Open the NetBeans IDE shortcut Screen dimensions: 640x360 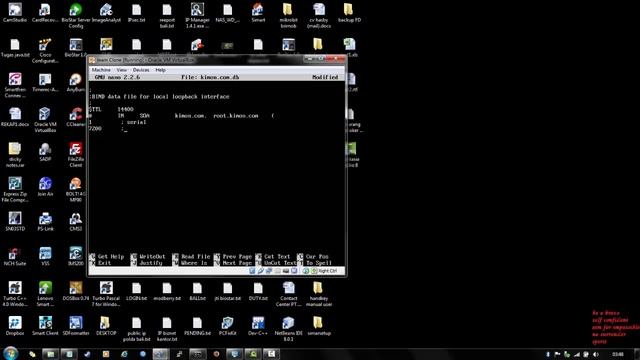click(288, 329)
